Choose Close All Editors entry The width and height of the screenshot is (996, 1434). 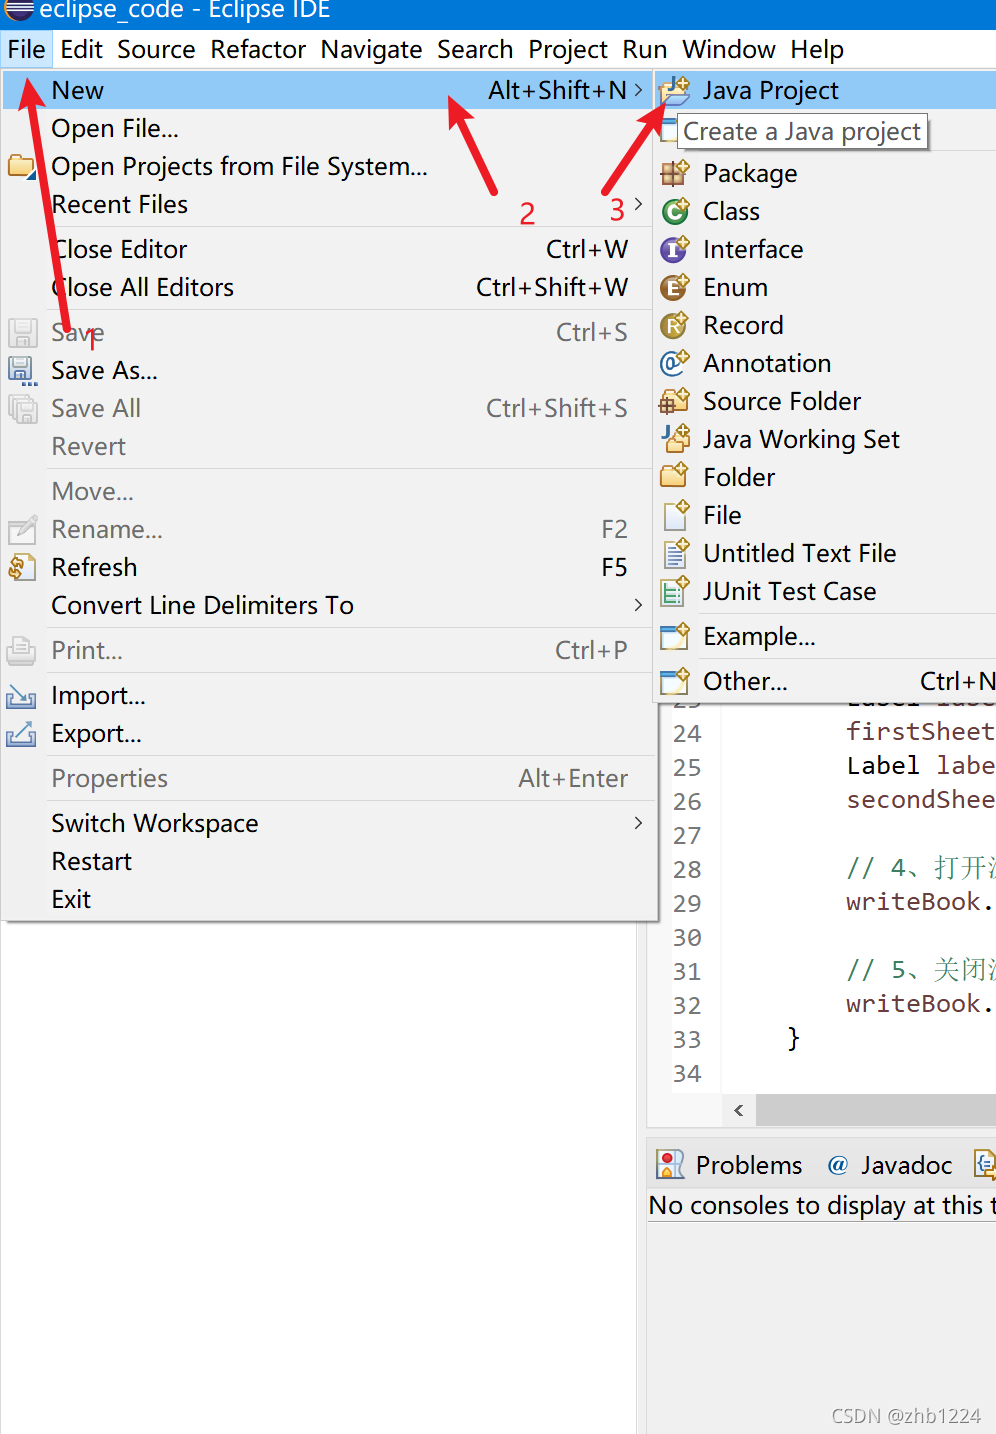point(328,287)
